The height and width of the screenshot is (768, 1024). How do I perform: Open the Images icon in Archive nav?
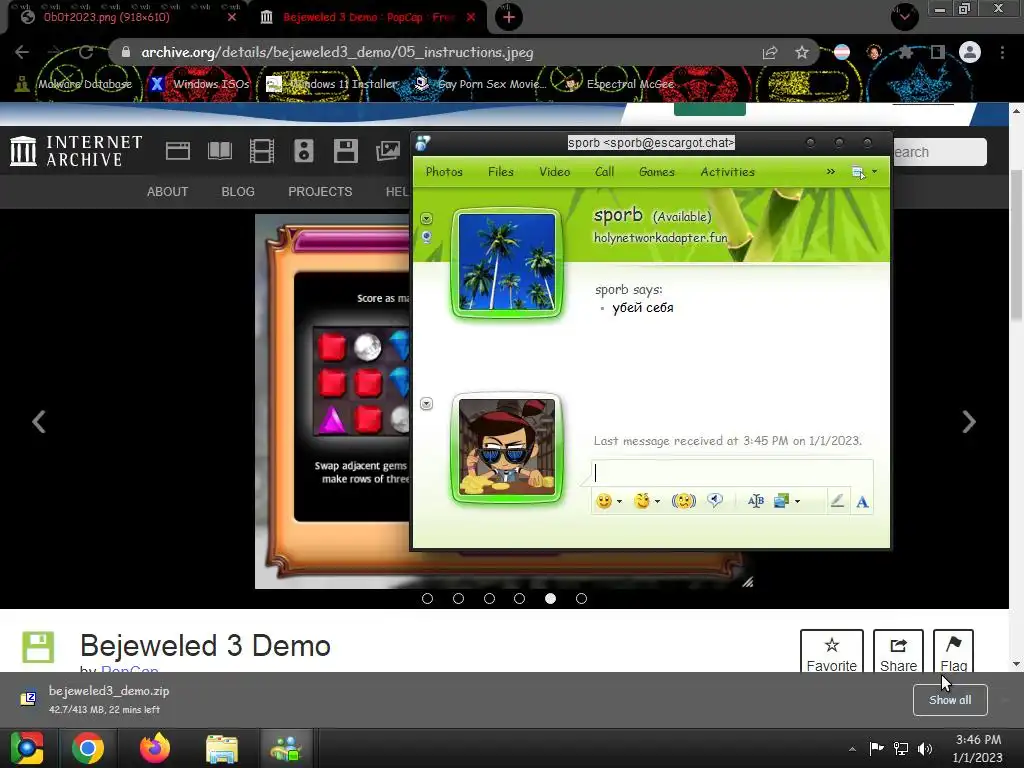click(x=388, y=151)
